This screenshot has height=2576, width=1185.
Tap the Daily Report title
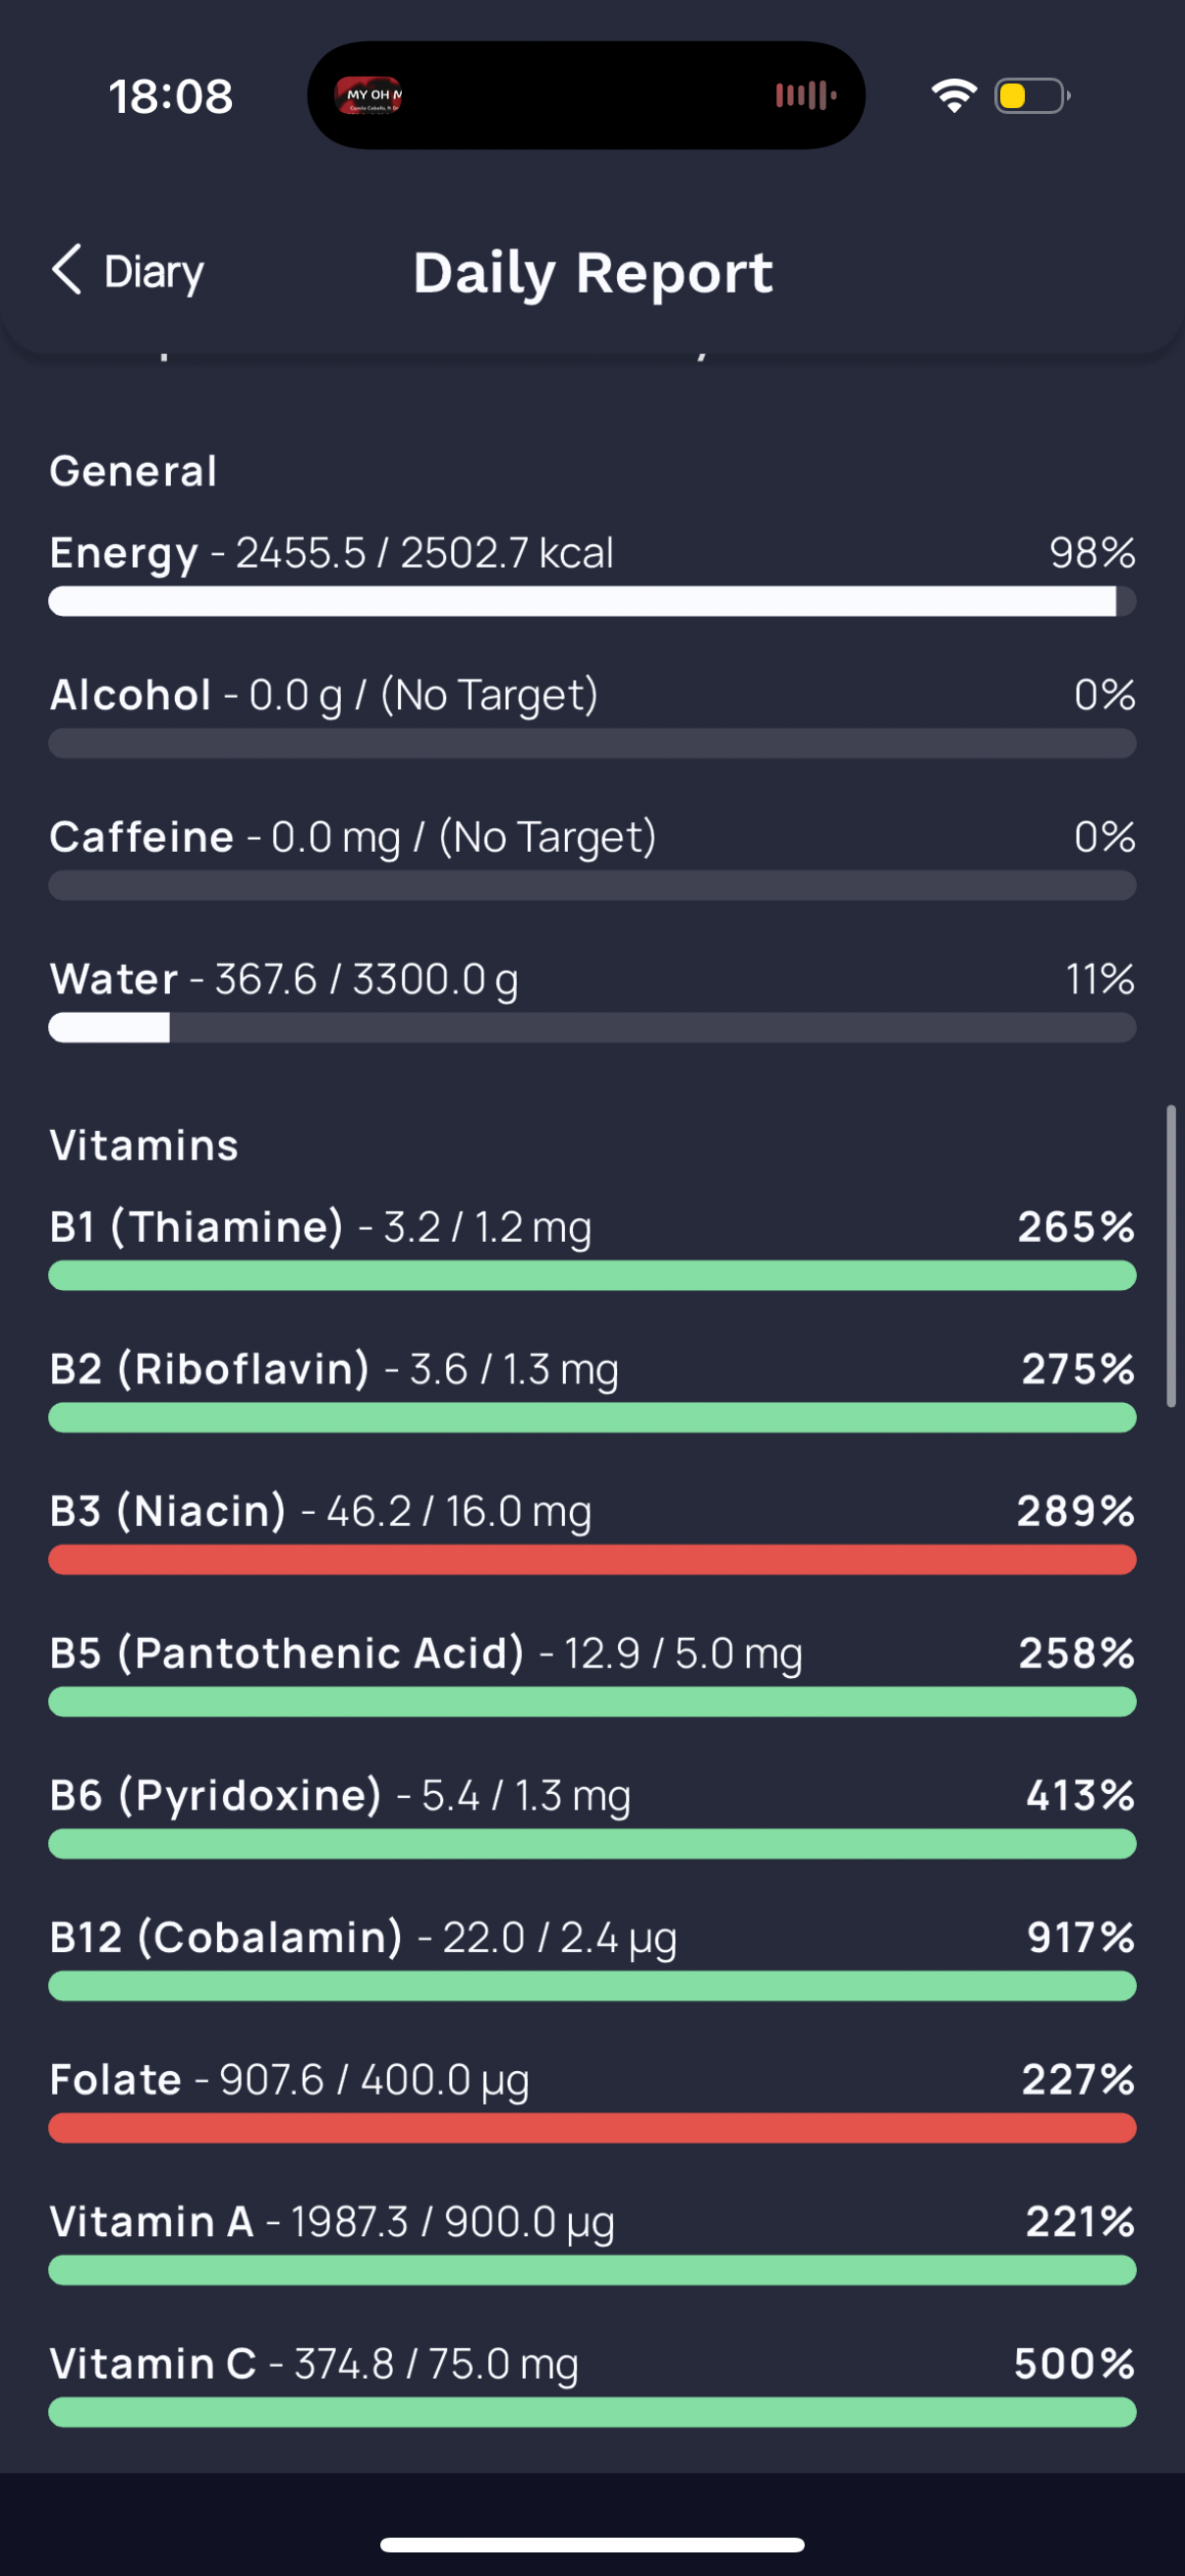point(593,273)
